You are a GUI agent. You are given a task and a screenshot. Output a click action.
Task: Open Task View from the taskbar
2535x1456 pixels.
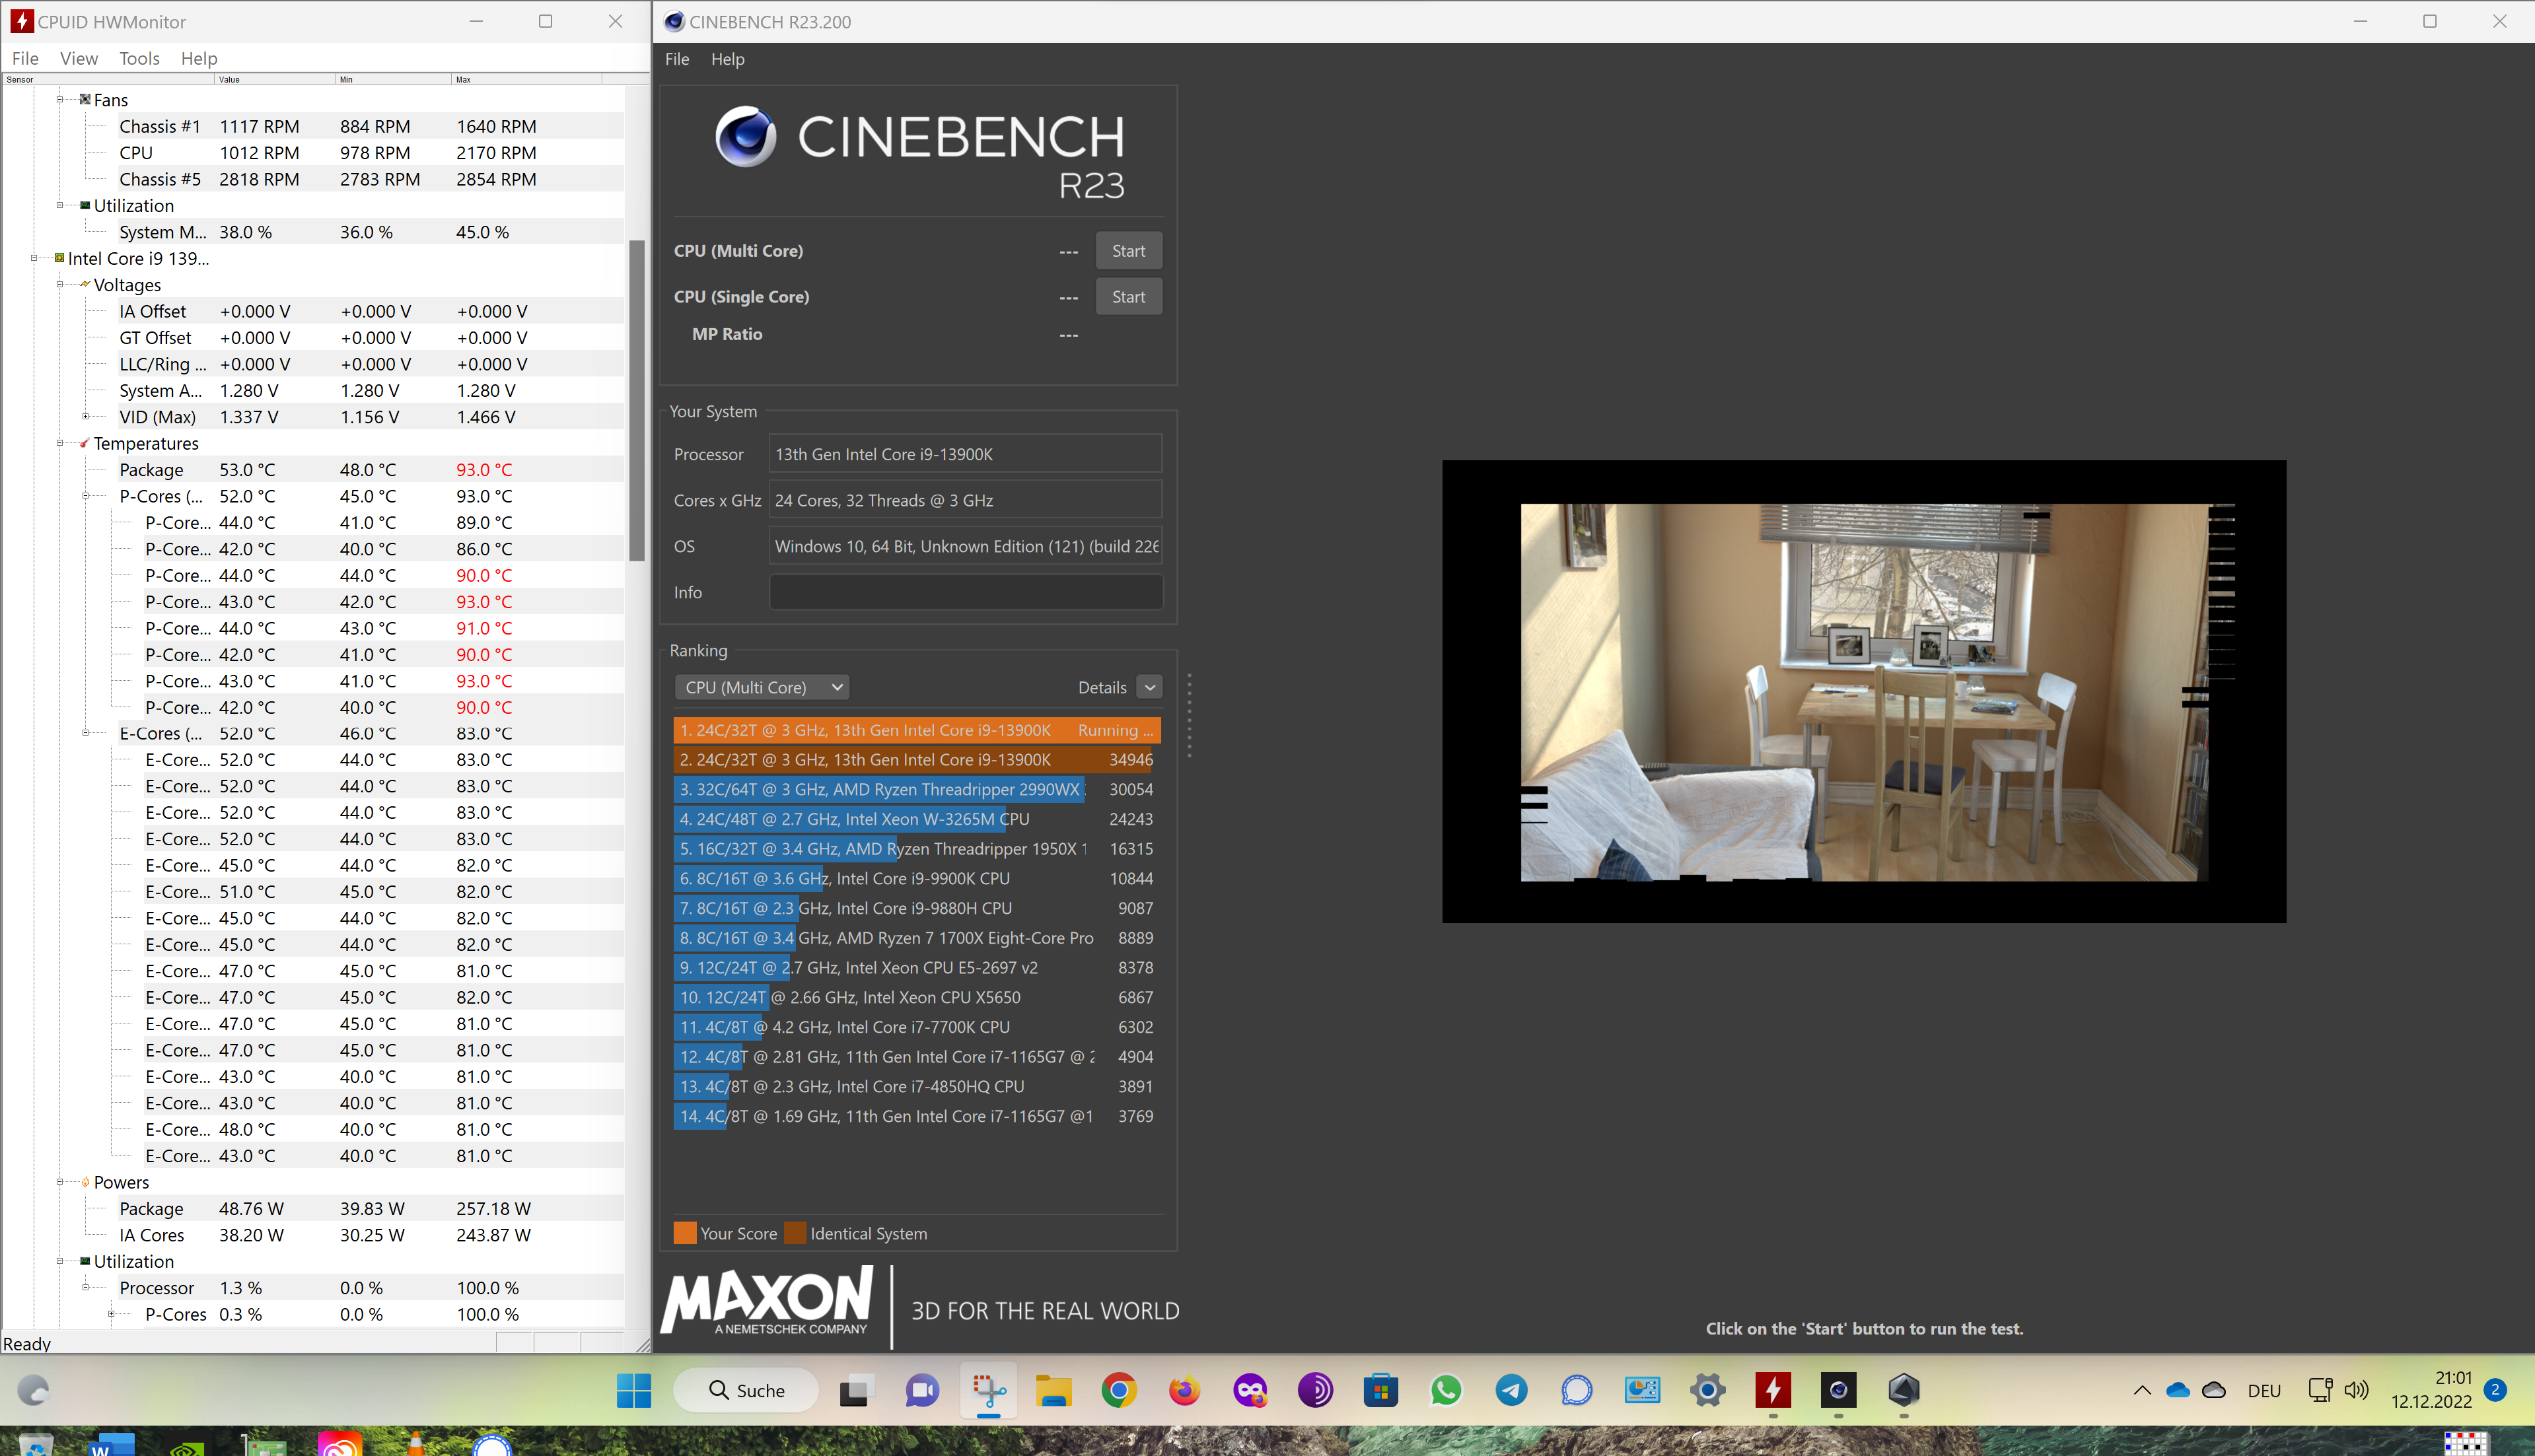[x=855, y=1390]
